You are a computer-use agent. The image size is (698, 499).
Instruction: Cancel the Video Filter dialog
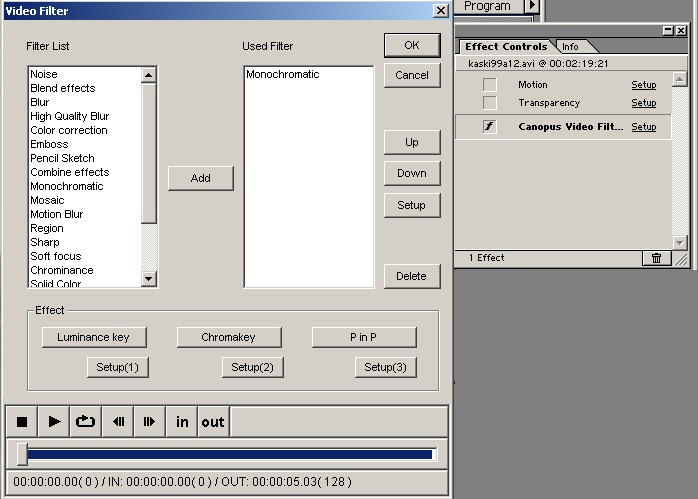coord(412,75)
